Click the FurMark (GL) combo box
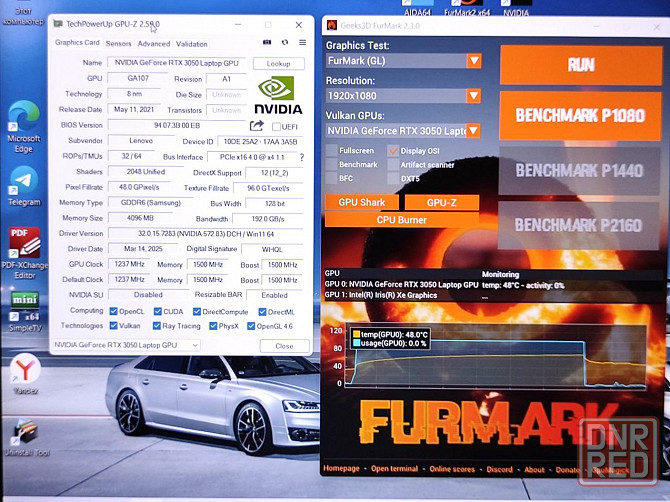 pyautogui.click(x=403, y=61)
